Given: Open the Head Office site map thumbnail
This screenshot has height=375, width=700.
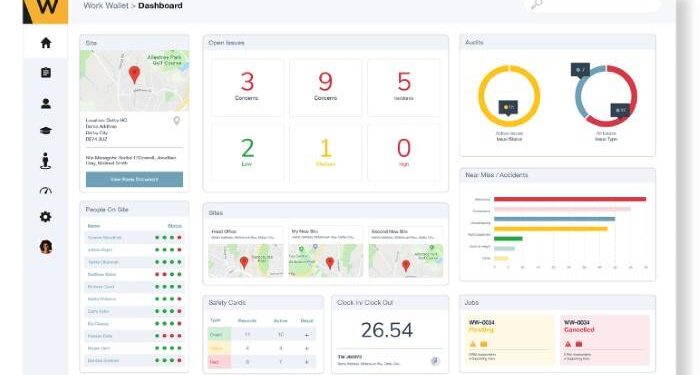Looking at the screenshot, I should [246, 261].
